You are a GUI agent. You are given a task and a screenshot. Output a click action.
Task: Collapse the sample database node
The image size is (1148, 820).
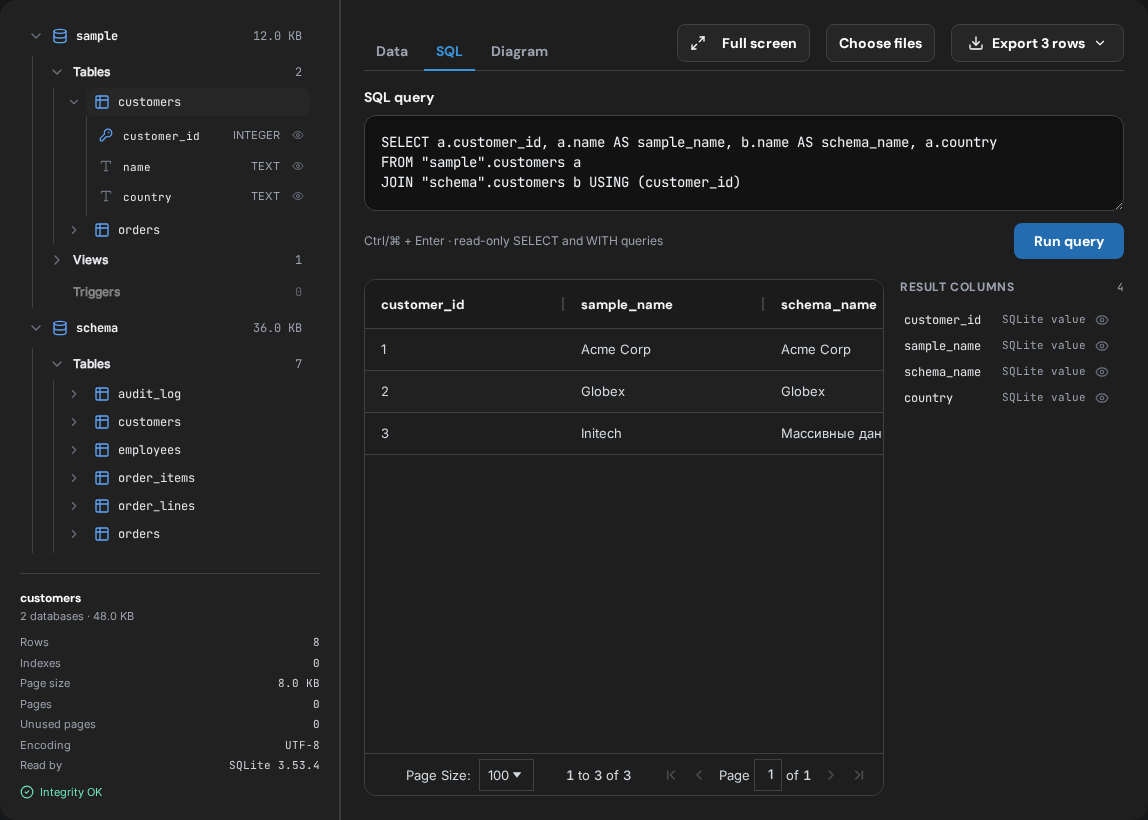pyautogui.click(x=36, y=36)
